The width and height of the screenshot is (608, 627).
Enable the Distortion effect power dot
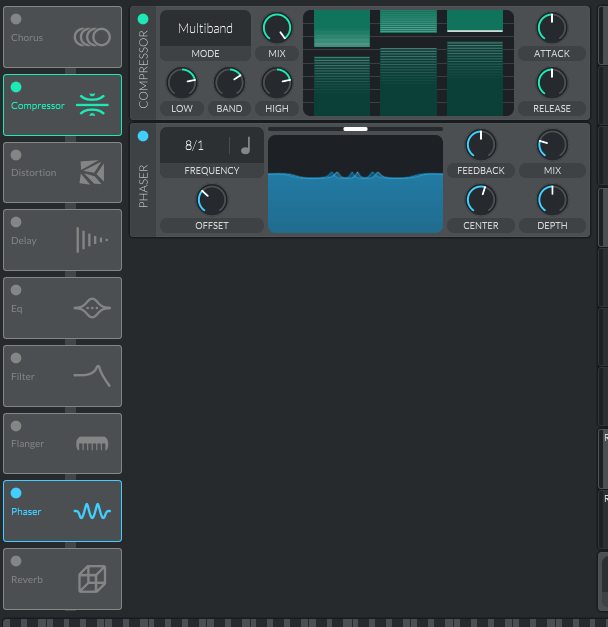tap(16, 155)
